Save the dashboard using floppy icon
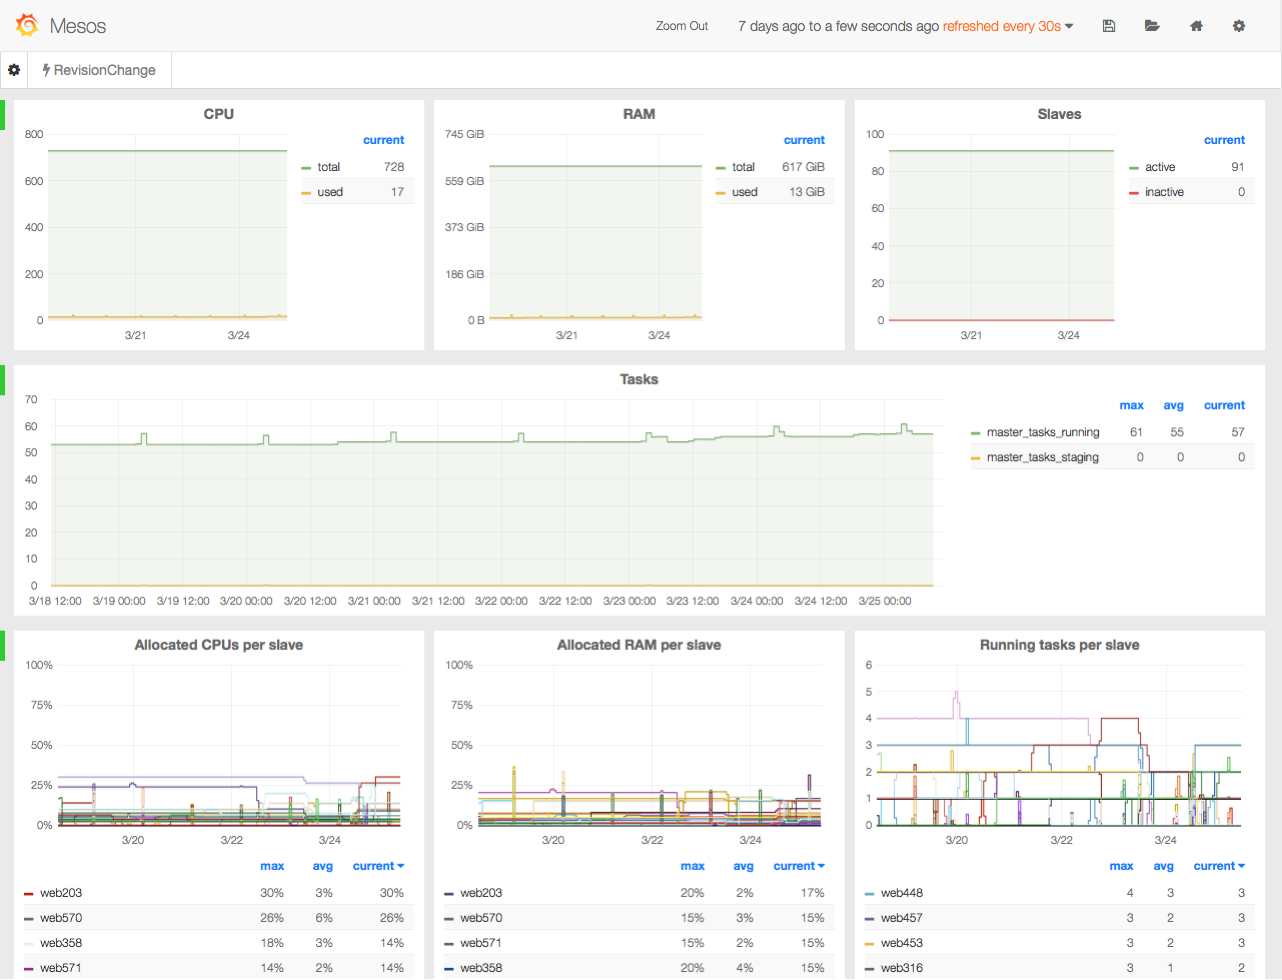1282x980 pixels. (x=1109, y=26)
